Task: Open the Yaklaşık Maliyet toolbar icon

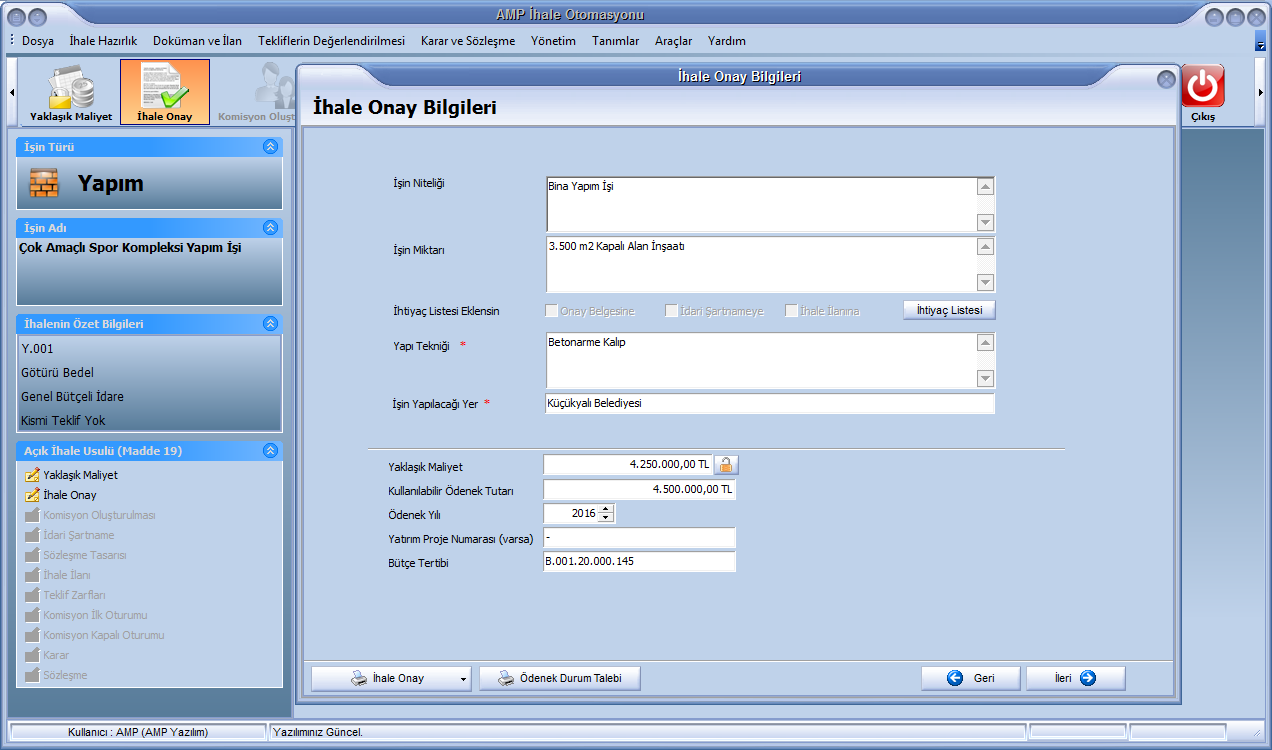Action: [x=70, y=92]
